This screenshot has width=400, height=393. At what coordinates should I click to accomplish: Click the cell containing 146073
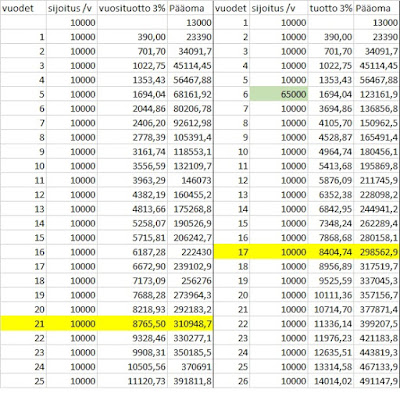pyautogui.click(x=190, y=180)
